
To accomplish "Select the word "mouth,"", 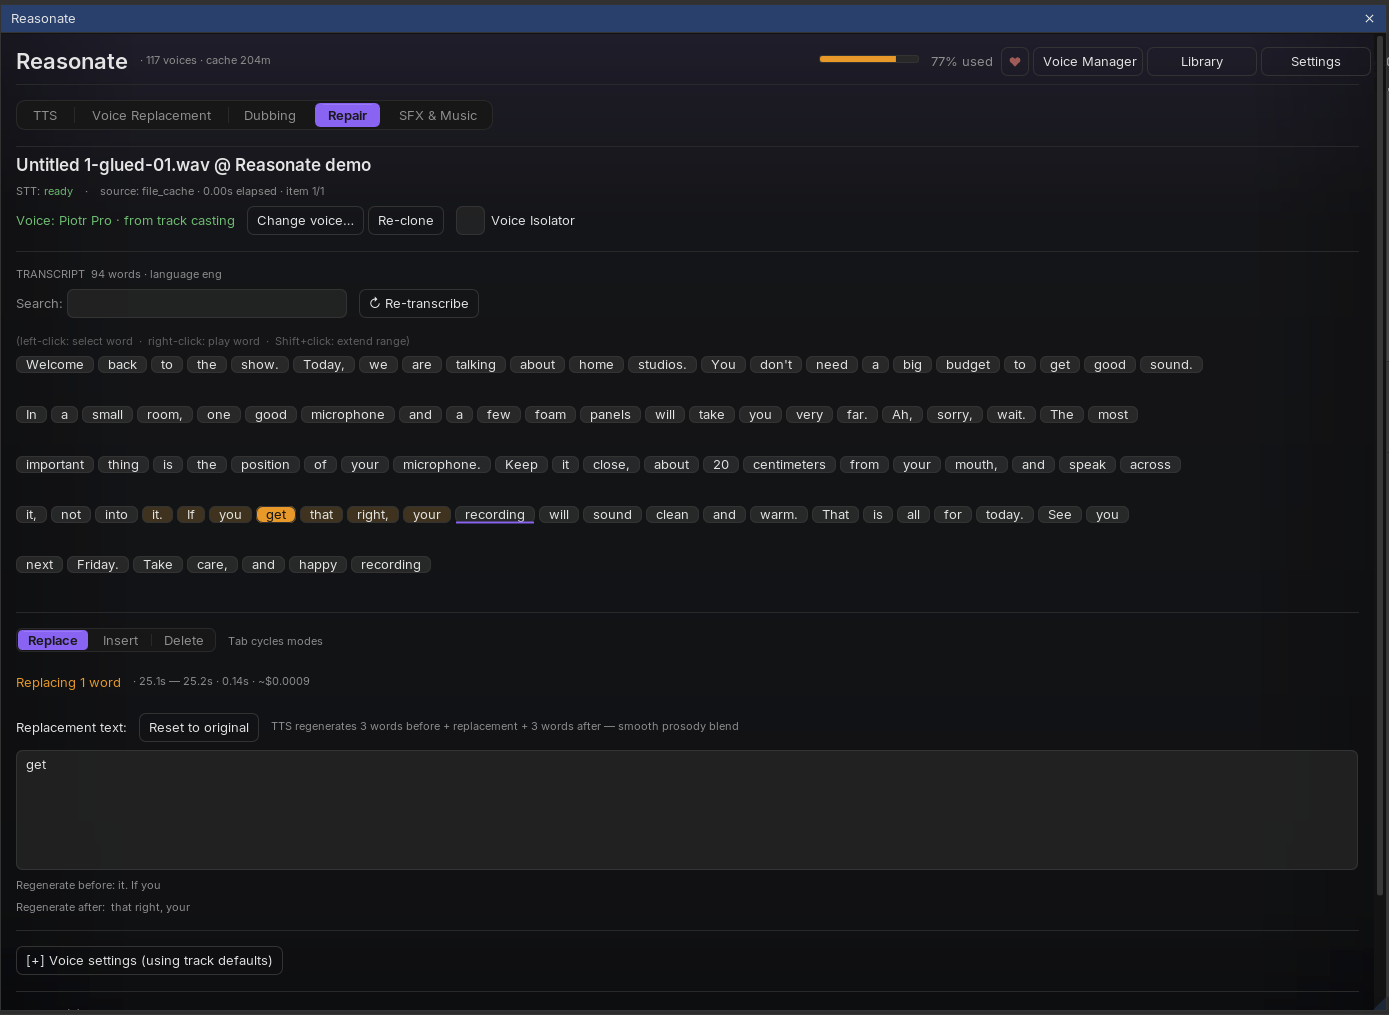I will pos(976,465).
